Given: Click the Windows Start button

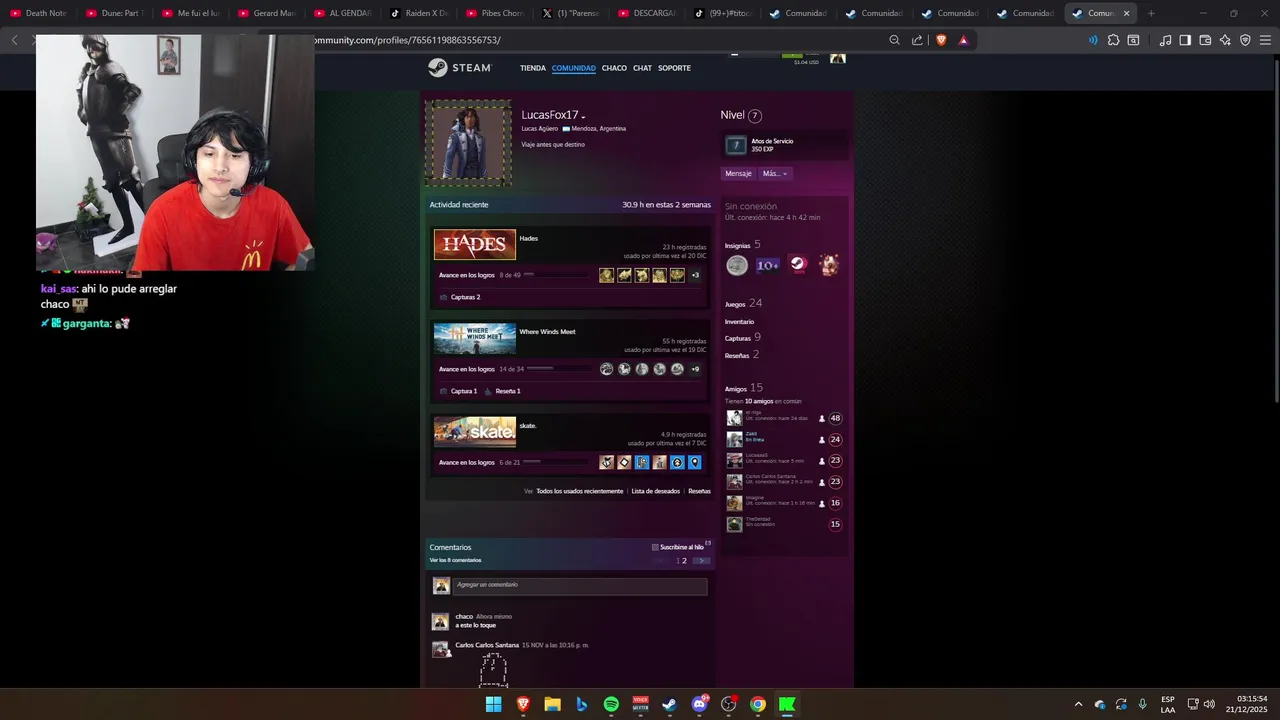Looking at the screenshot, I should pyautogui.click(x=493, y=704).
